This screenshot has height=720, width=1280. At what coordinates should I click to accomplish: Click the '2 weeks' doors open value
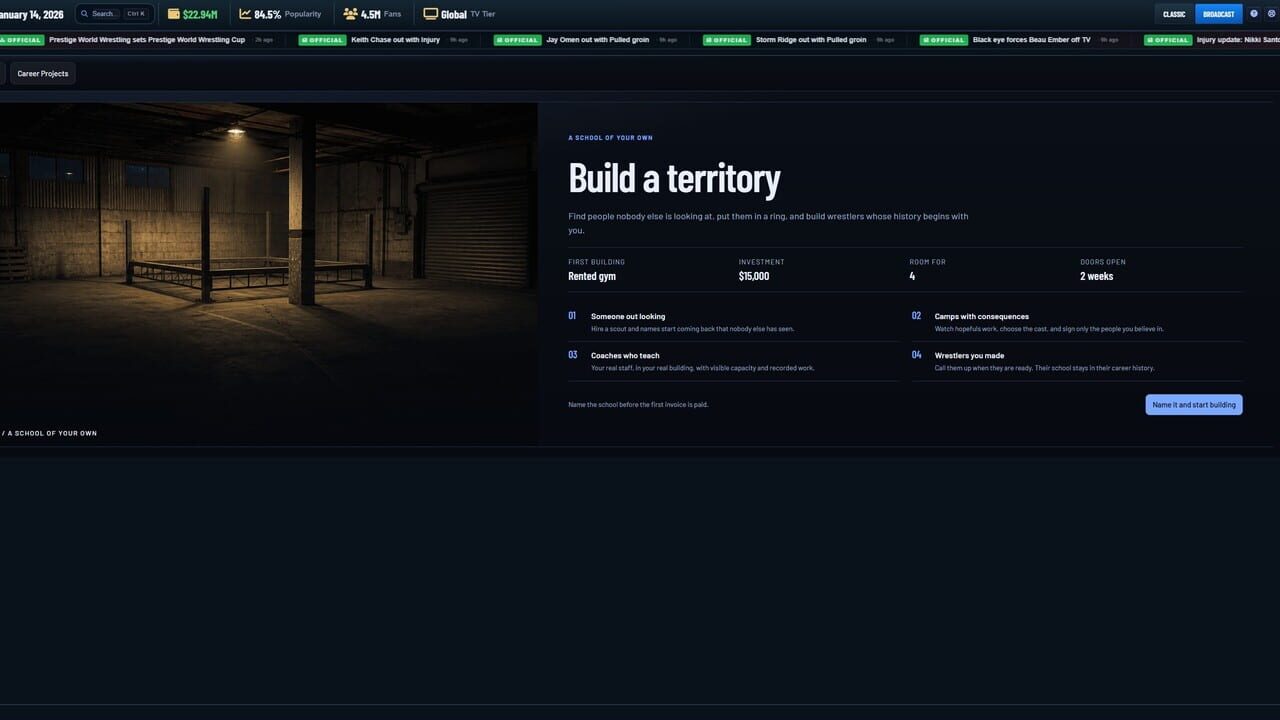click(x=1097, y=276)
